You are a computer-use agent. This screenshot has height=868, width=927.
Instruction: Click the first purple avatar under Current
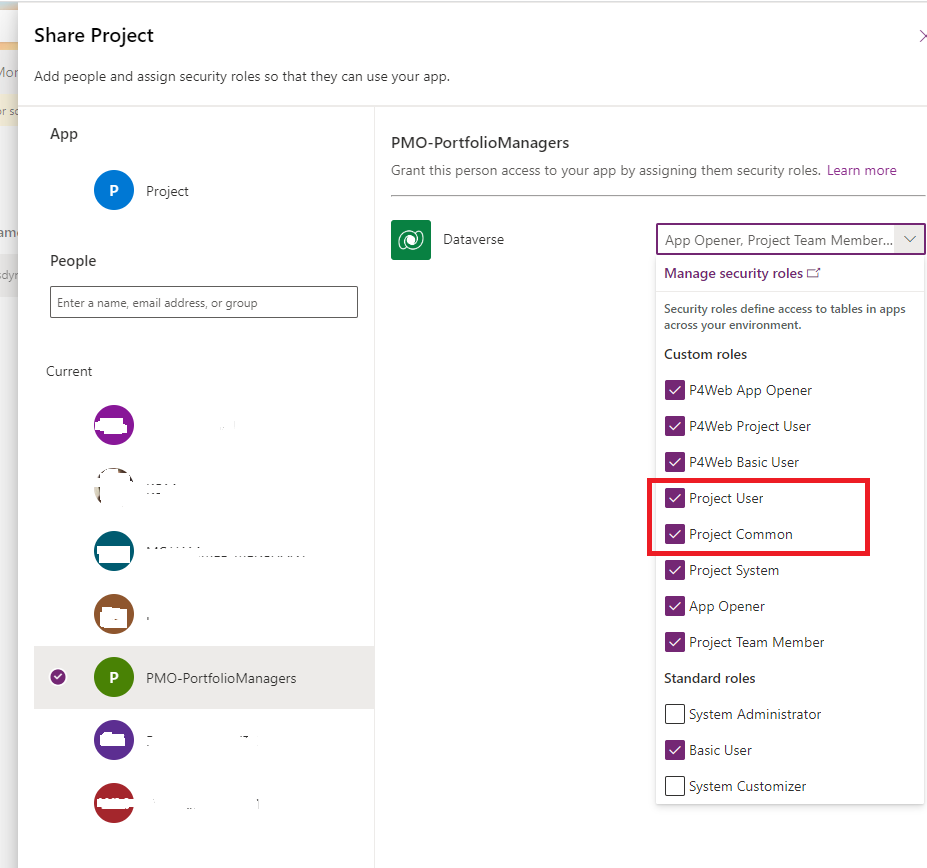113,424
